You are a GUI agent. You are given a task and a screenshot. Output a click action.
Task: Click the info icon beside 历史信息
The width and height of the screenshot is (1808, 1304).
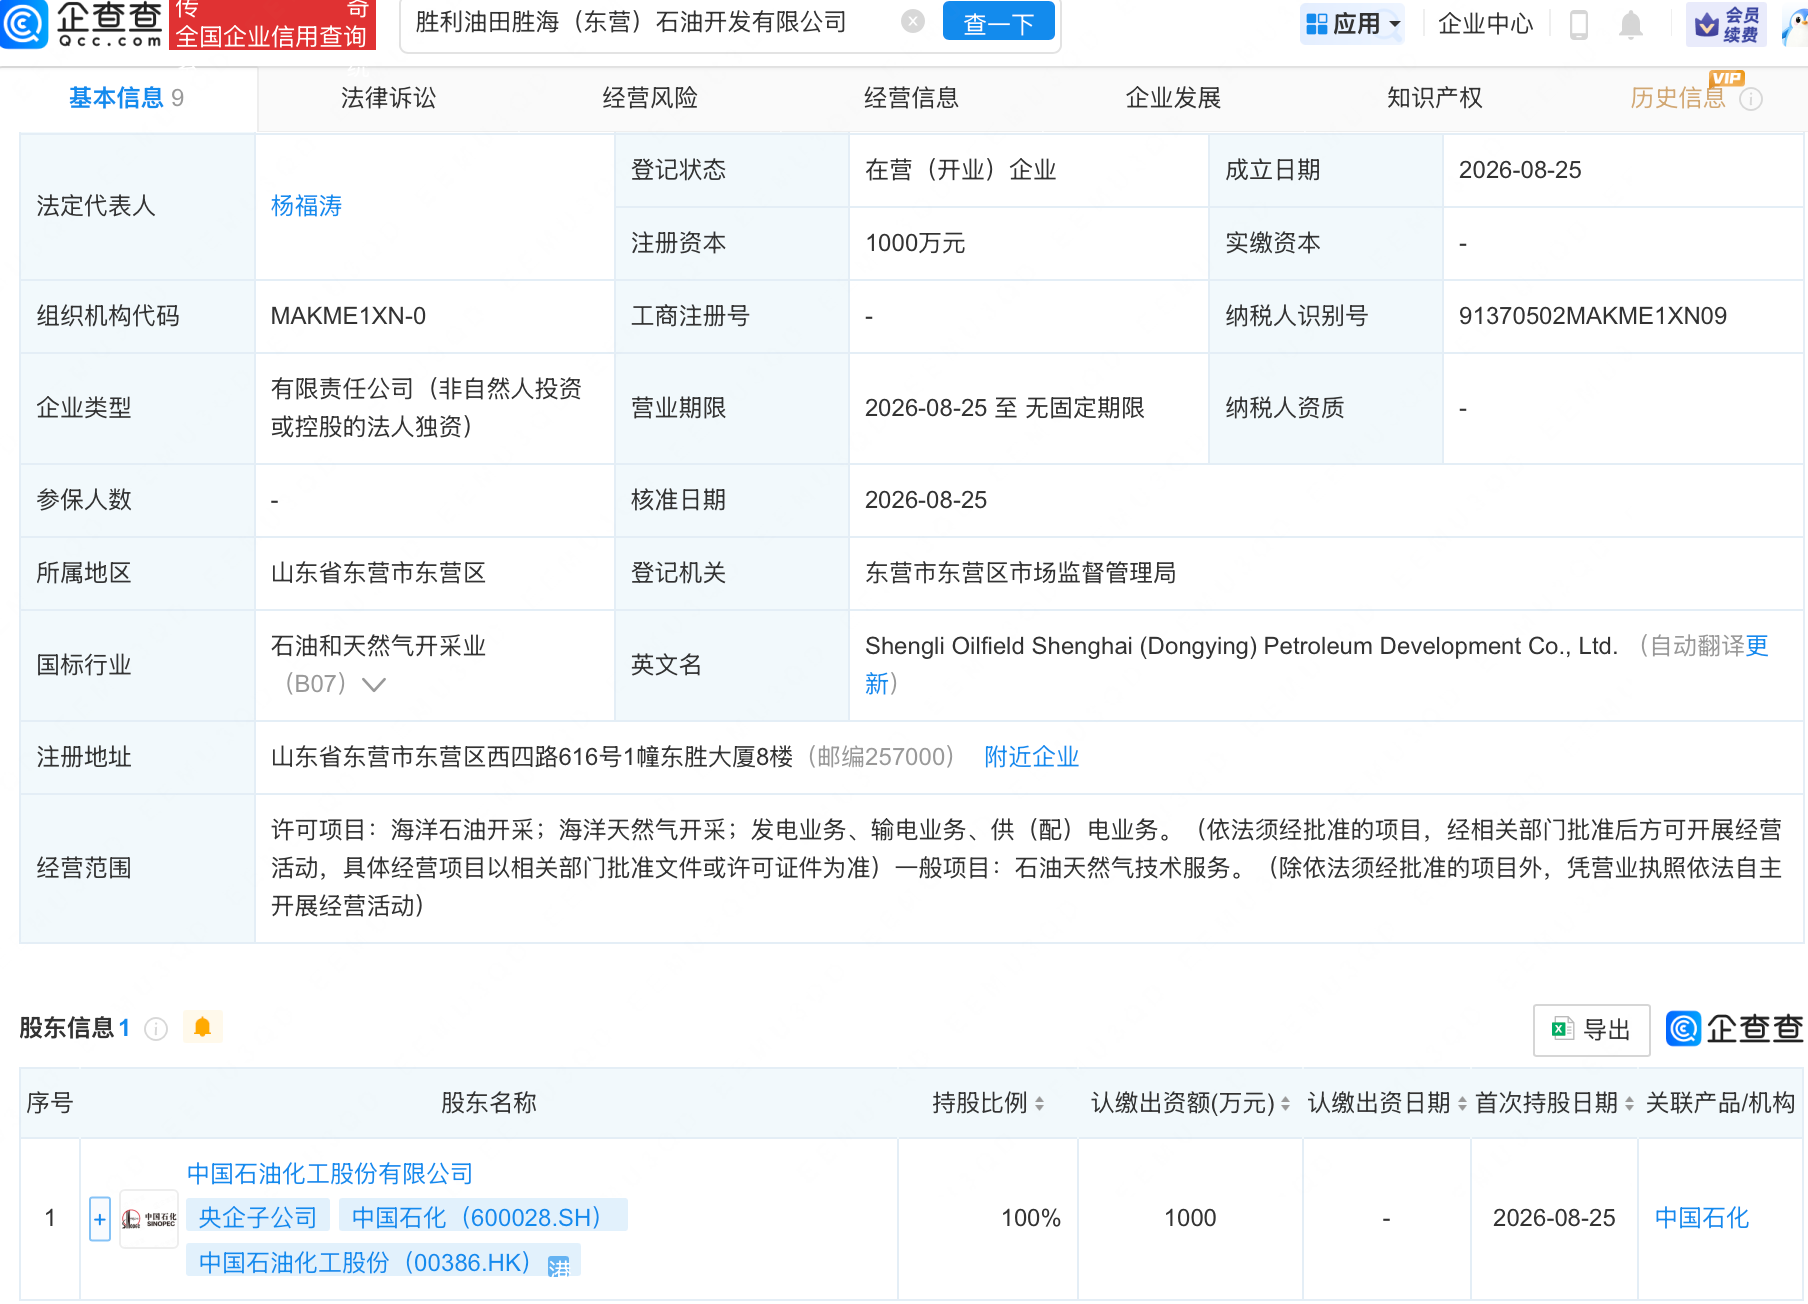[1750, 99]
